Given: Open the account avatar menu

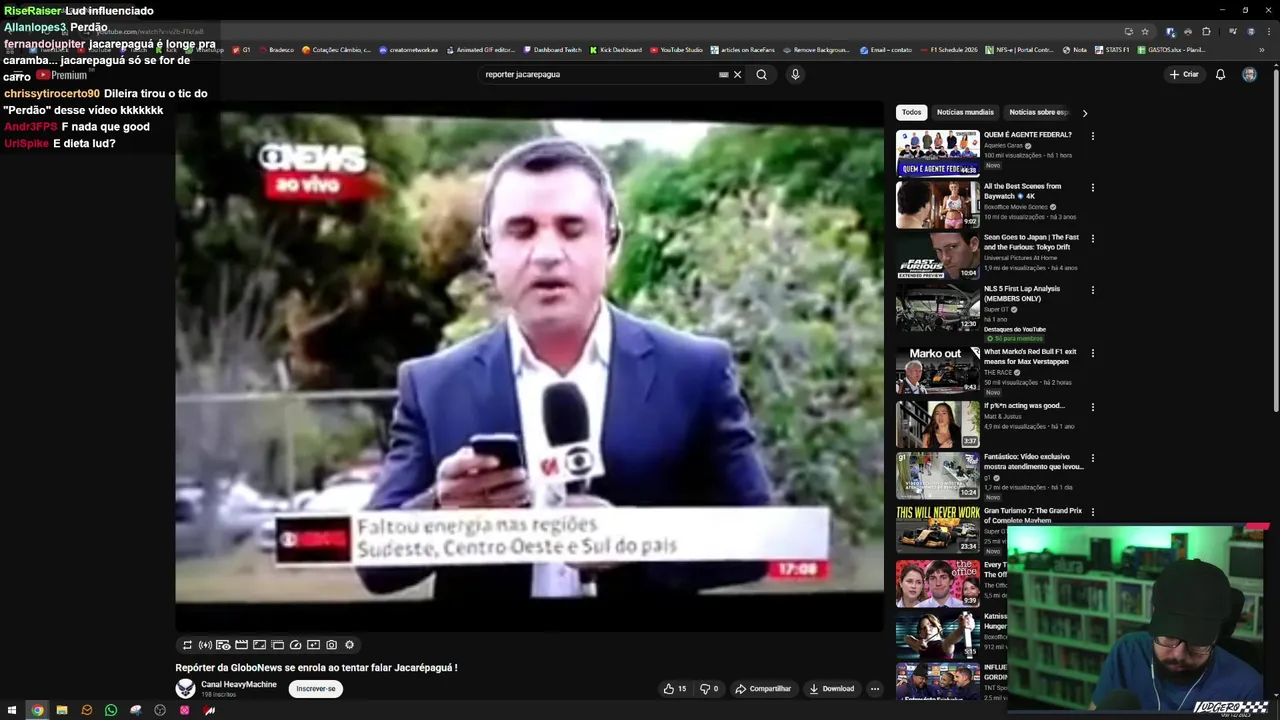Looking at the screenshot, I should pyautogui.click(x=1249, y=74).
